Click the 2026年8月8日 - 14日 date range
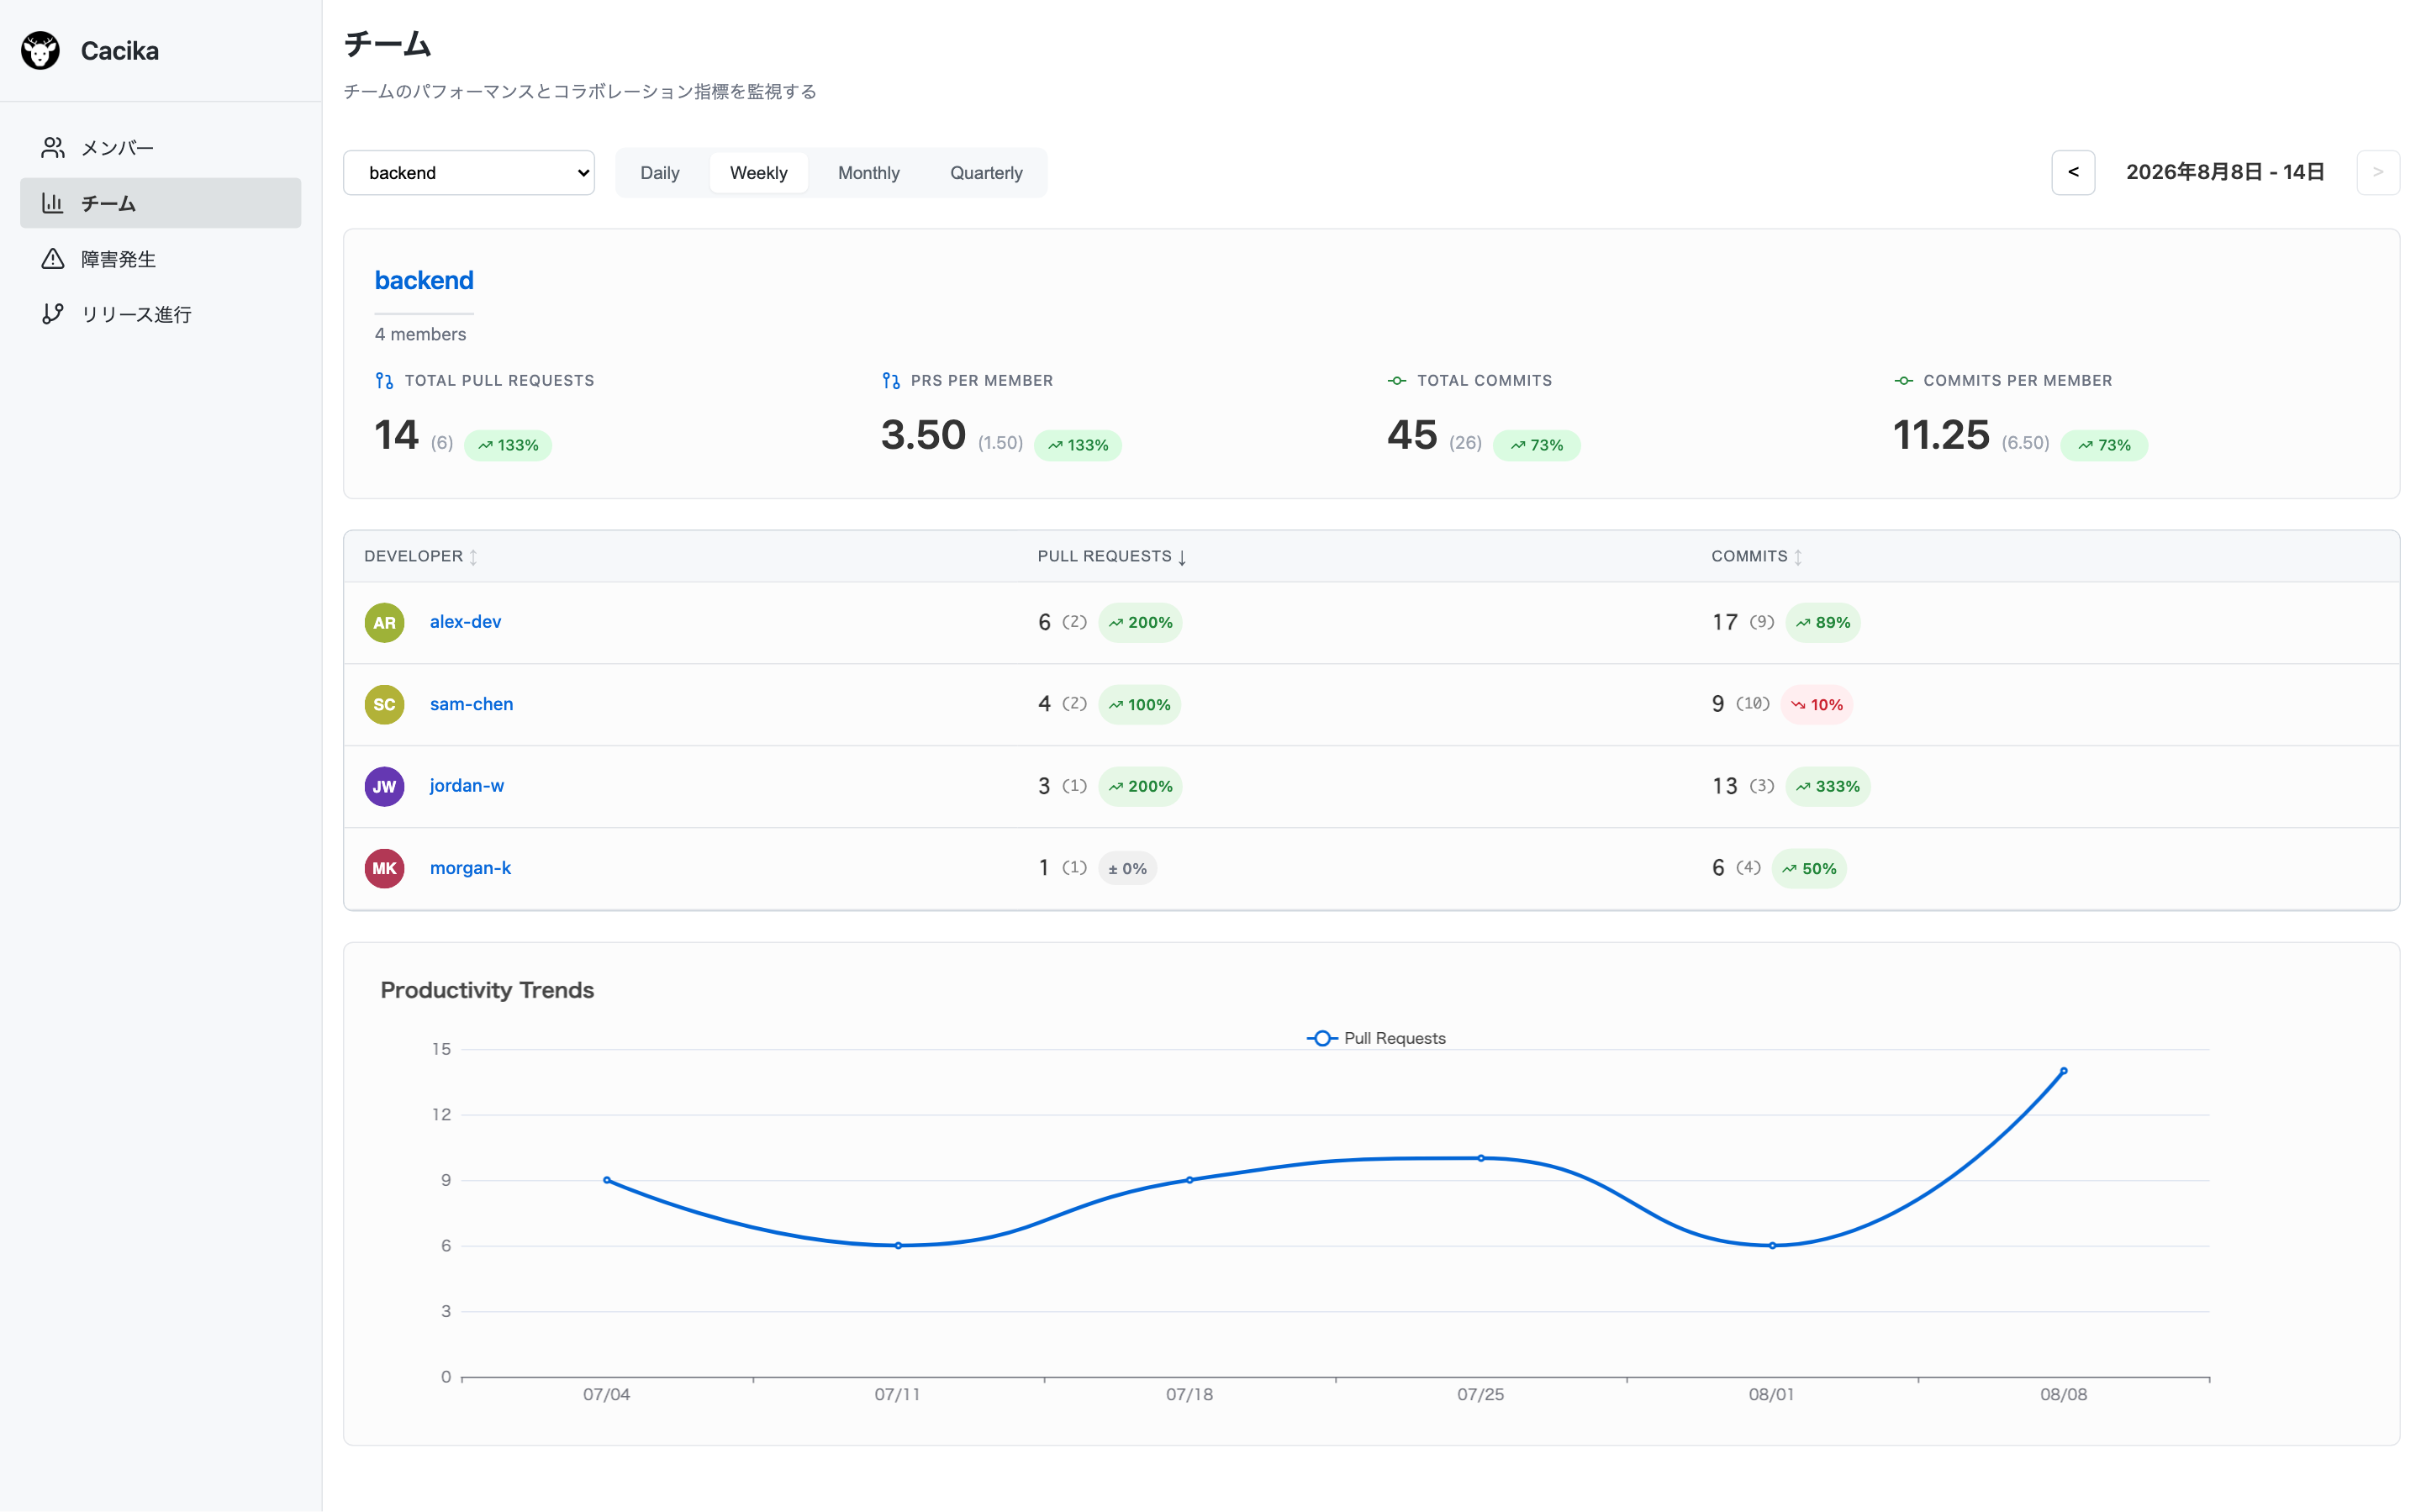2421x1512 pixels. 2225,172
